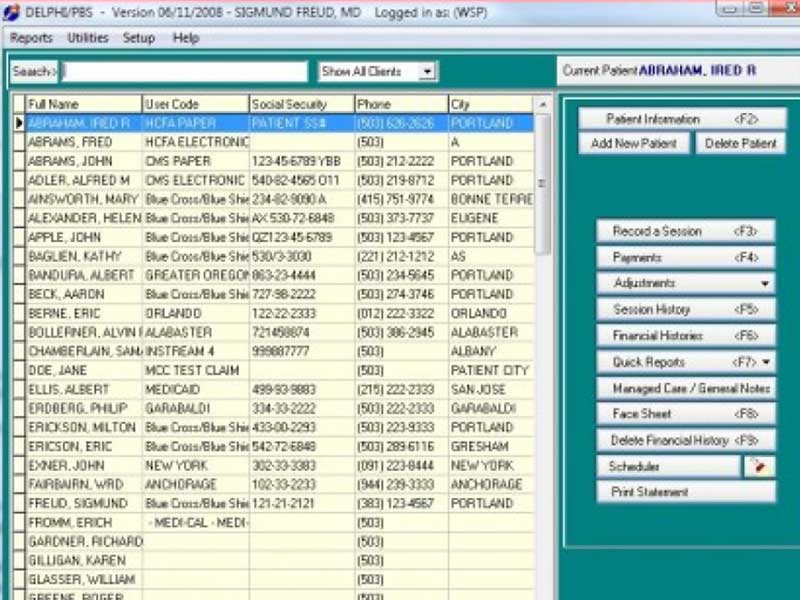Image resolution: width=800 pixels, height=600 pixels.
Task: Open Financial Histories F6
Action: [x=686, y=335]
